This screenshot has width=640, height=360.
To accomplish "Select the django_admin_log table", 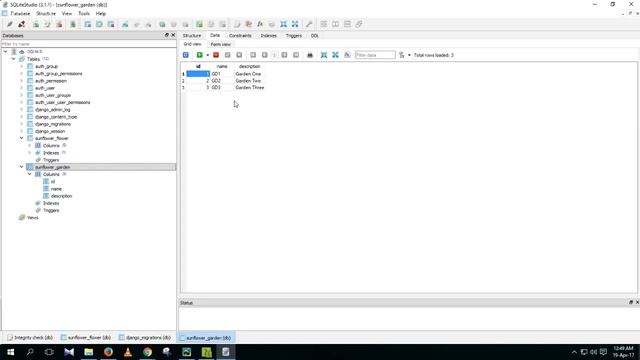I will [x=52, y=109].
